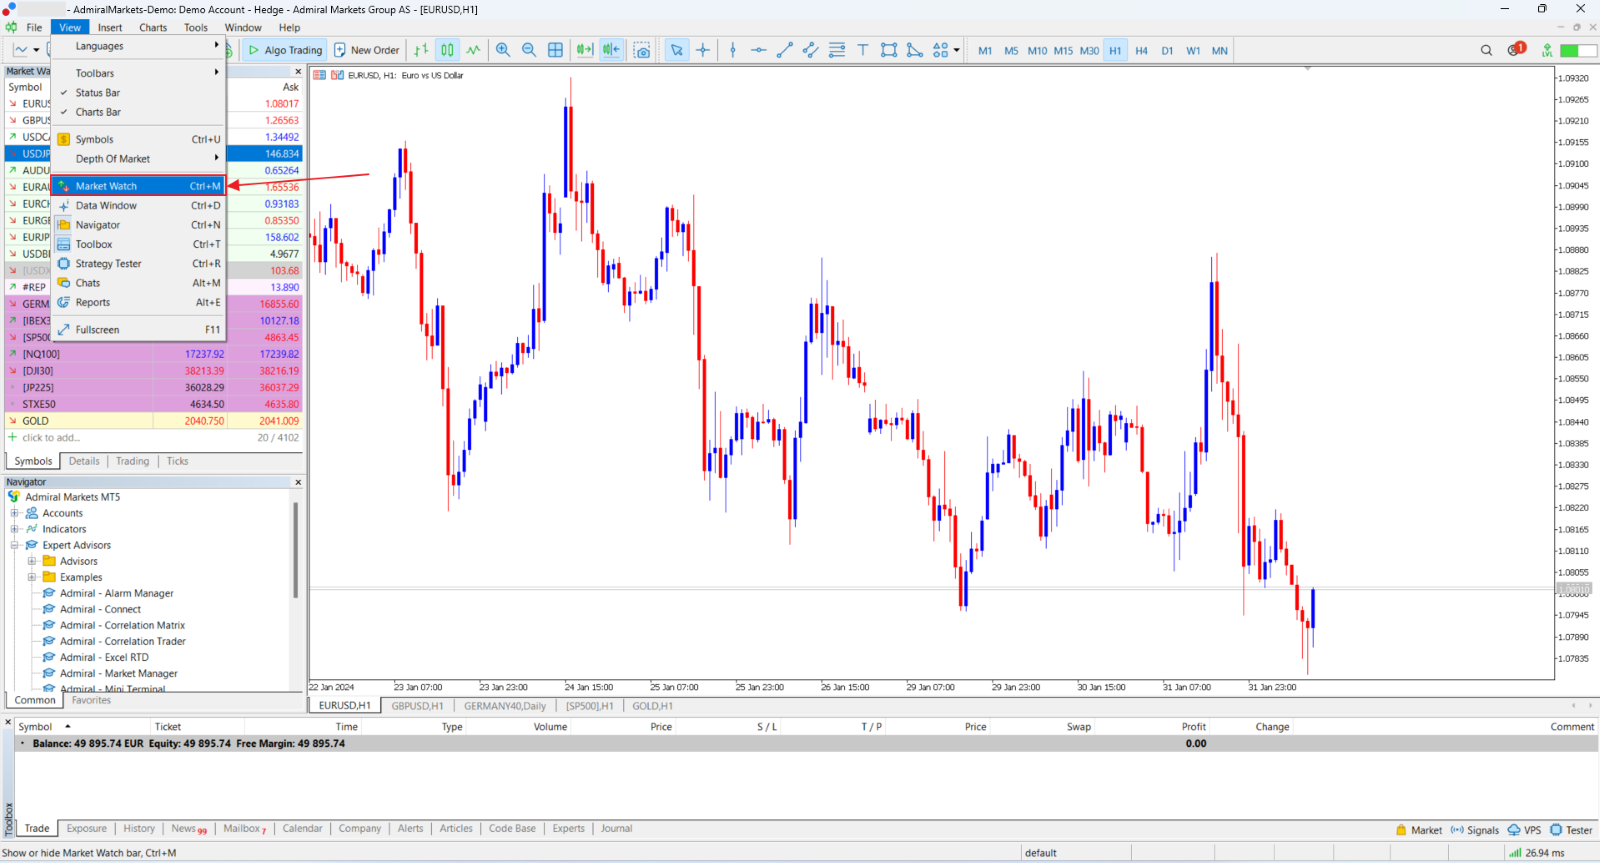Viewport: 1600px width, 863px height.
Task: Draw an equidistant channel
Action: (x=811, y=50)
